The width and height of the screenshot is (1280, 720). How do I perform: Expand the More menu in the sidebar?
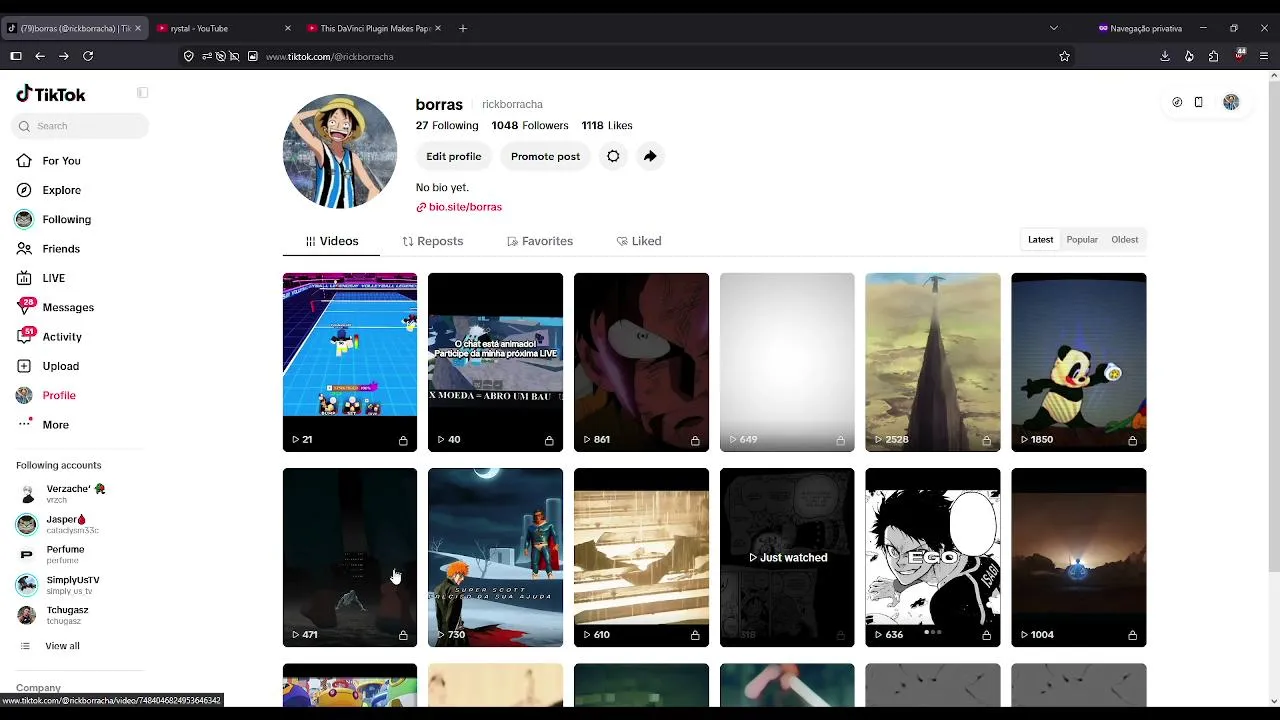click(x=55, y=425)
